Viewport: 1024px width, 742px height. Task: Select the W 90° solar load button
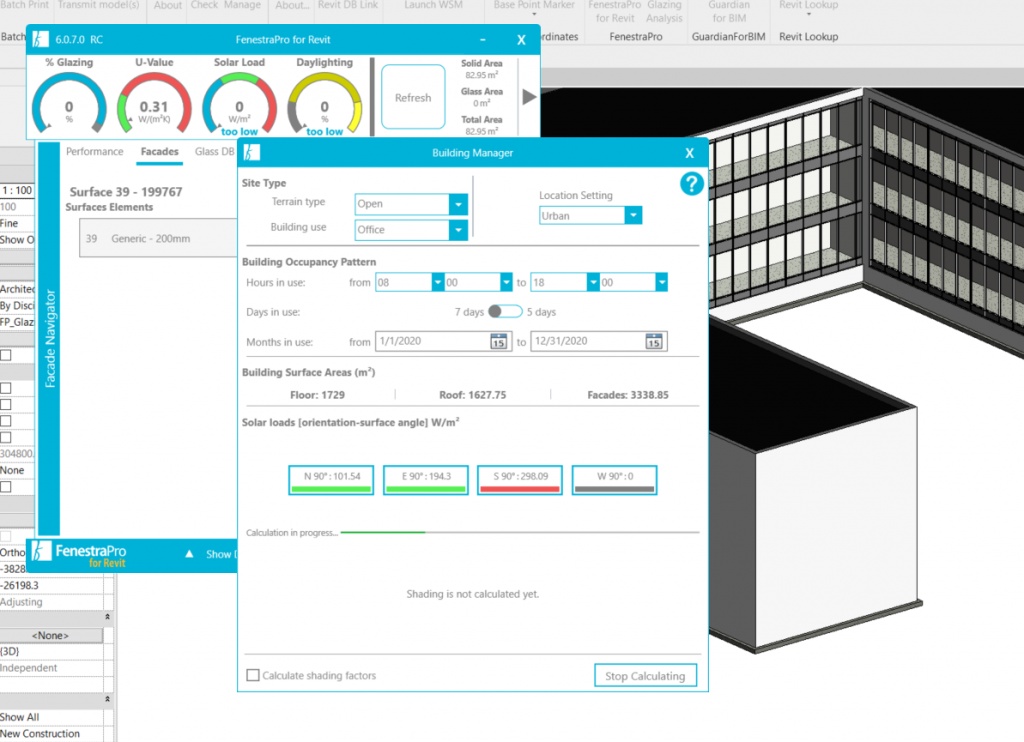615,479
